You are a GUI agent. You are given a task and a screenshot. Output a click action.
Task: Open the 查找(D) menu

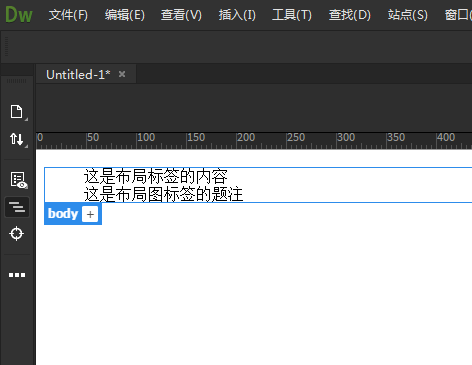click(350, 15)
